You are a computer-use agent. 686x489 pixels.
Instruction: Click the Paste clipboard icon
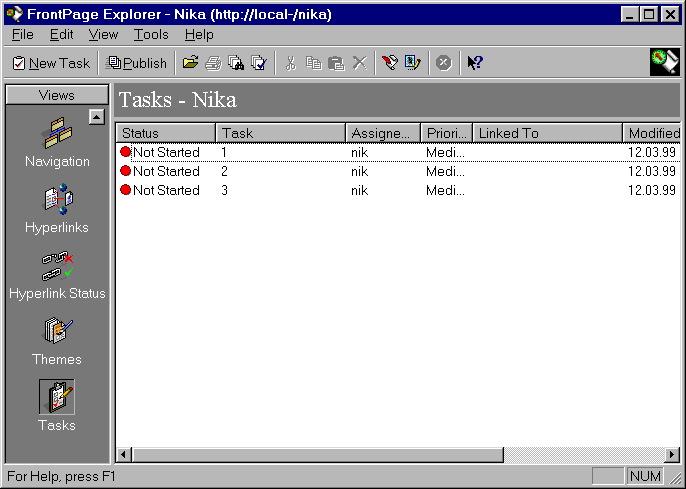point(336,63)
